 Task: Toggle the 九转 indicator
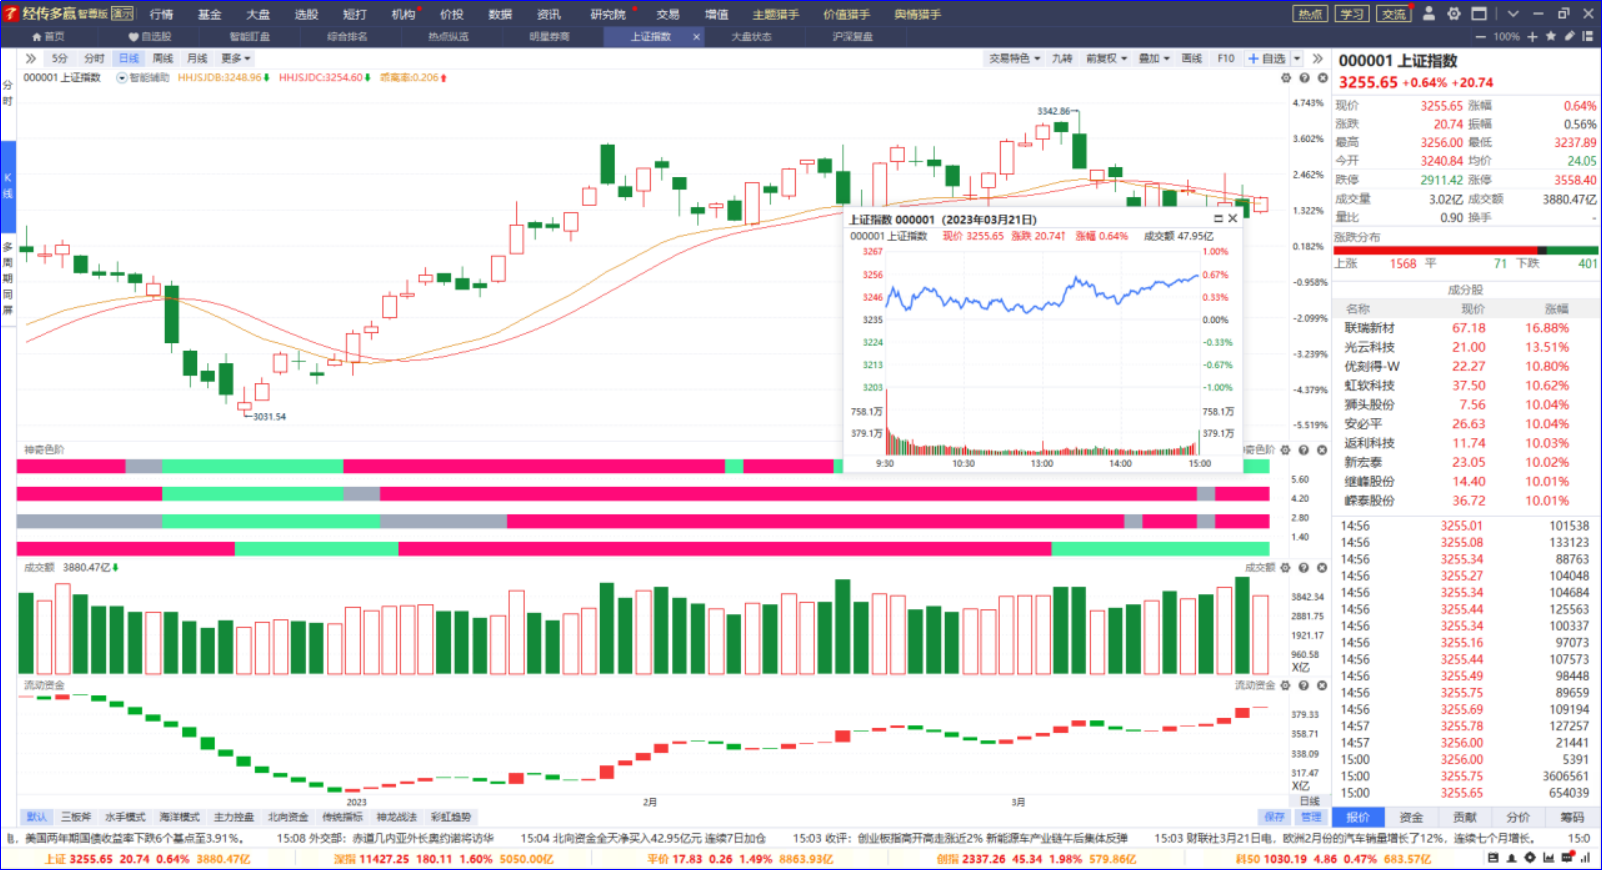pyautogui.click(x=1062, y=59)
